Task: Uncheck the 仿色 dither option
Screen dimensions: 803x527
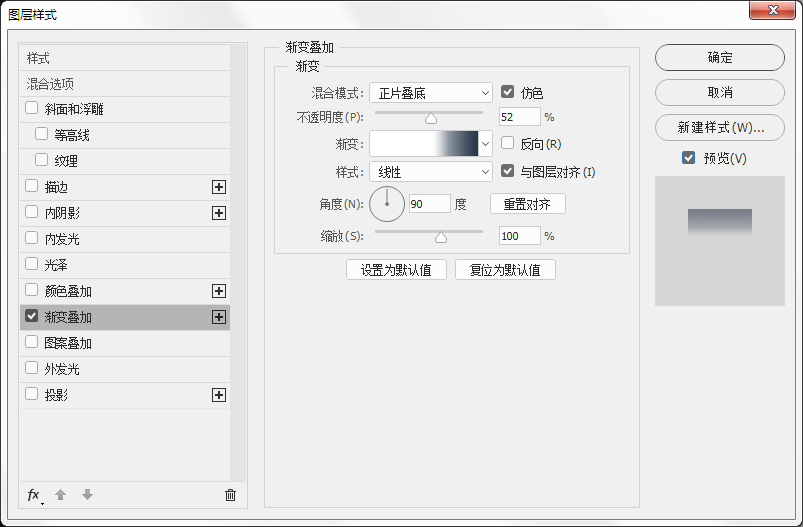Action: (x=508, y=92)
